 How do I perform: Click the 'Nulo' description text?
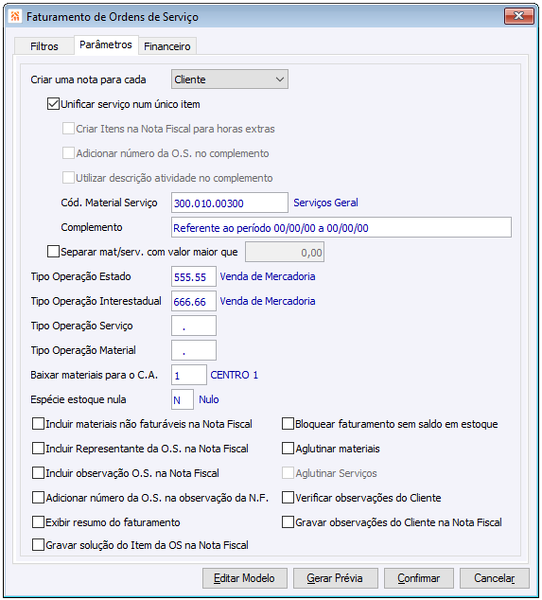click(x=209, y=399)
